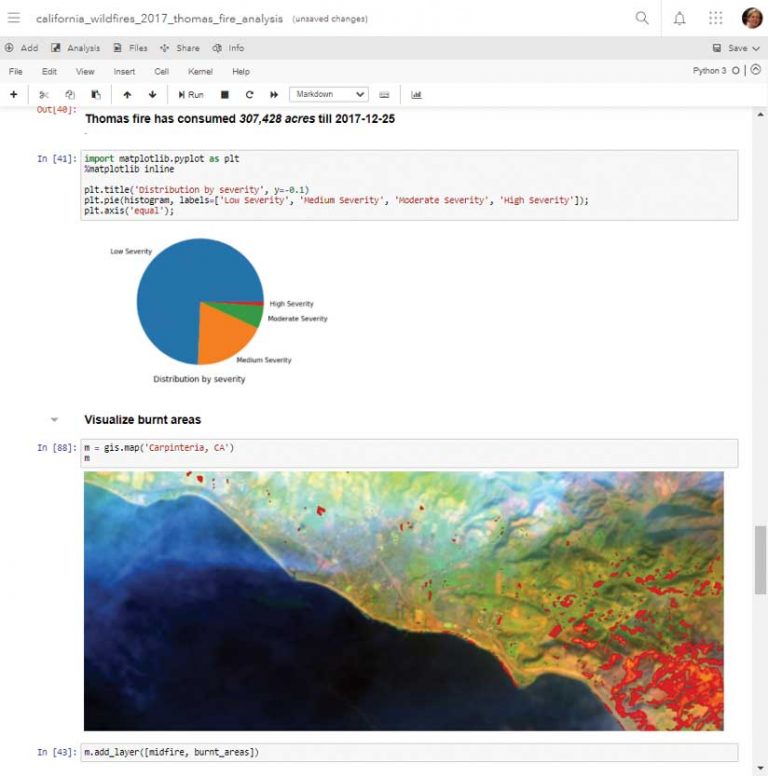Run the selected cell
Viewport: 768px width, 776px height.
191,95
